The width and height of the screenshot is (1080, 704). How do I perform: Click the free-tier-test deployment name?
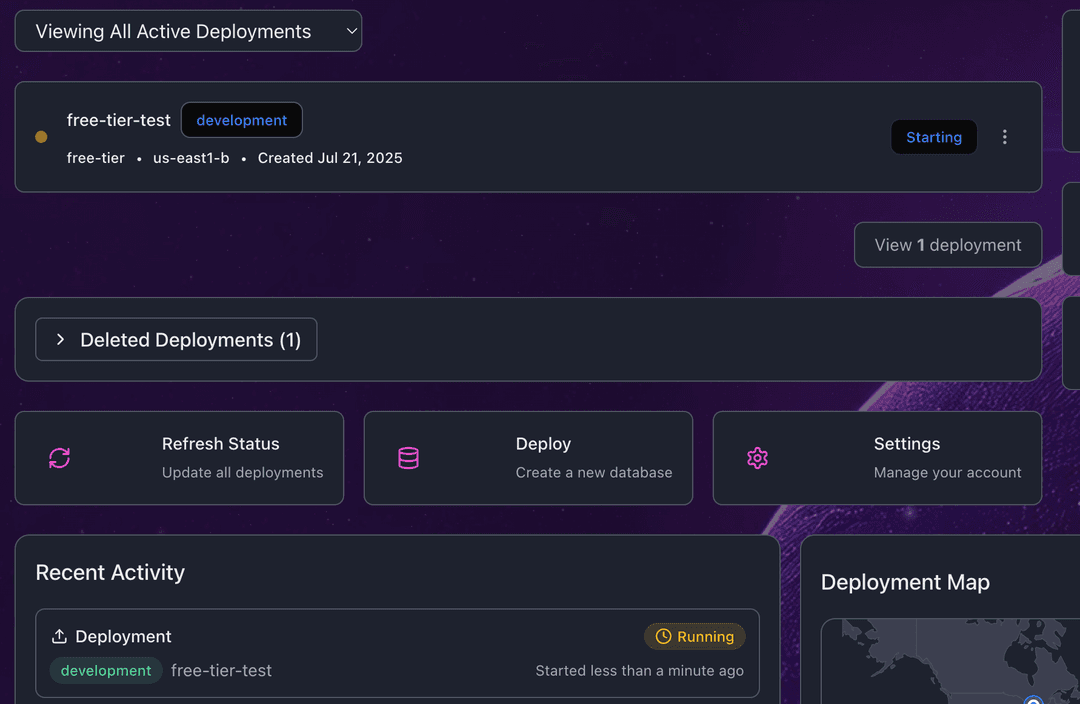(118, 119)
